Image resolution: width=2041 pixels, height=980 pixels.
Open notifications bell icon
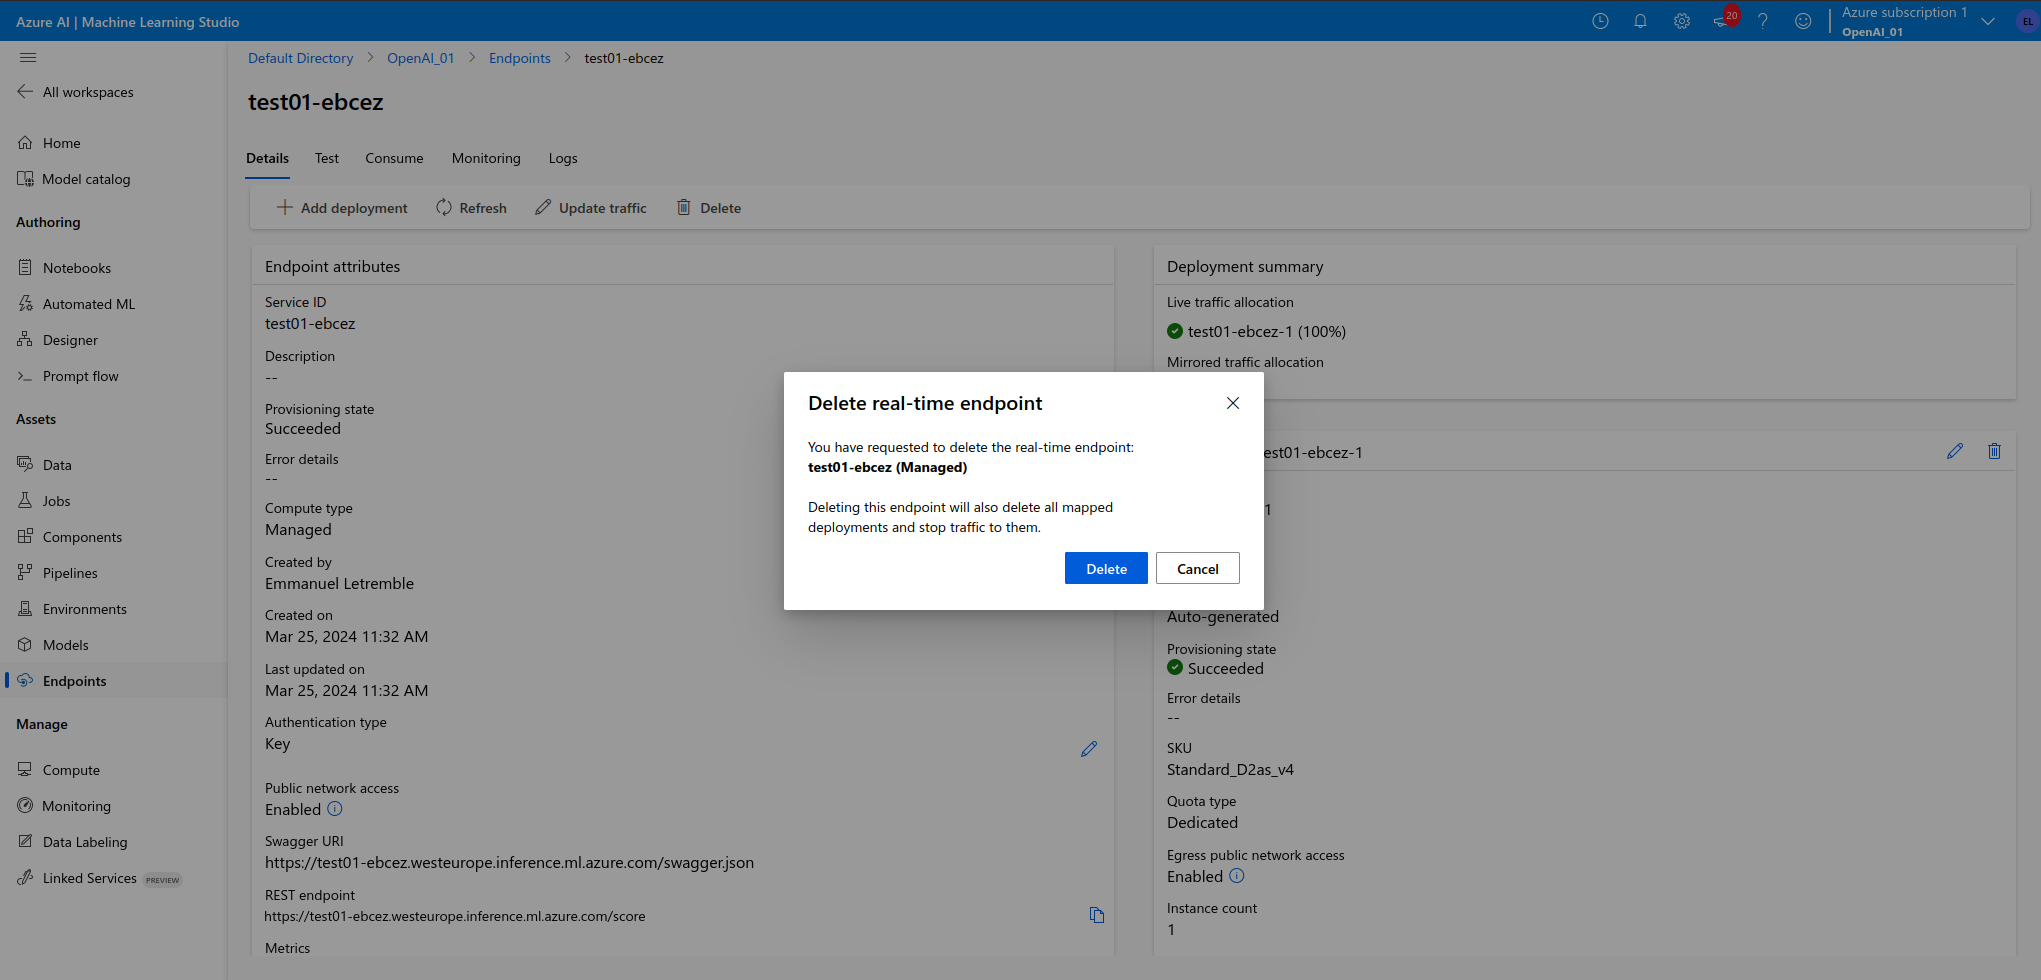1640,21
